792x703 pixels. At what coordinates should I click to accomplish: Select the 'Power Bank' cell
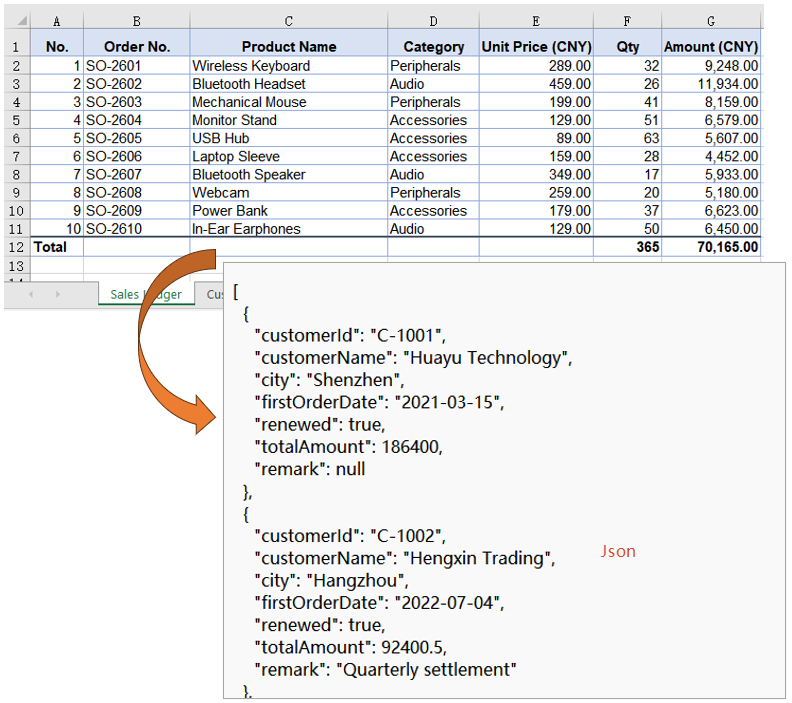click(288, 211)
